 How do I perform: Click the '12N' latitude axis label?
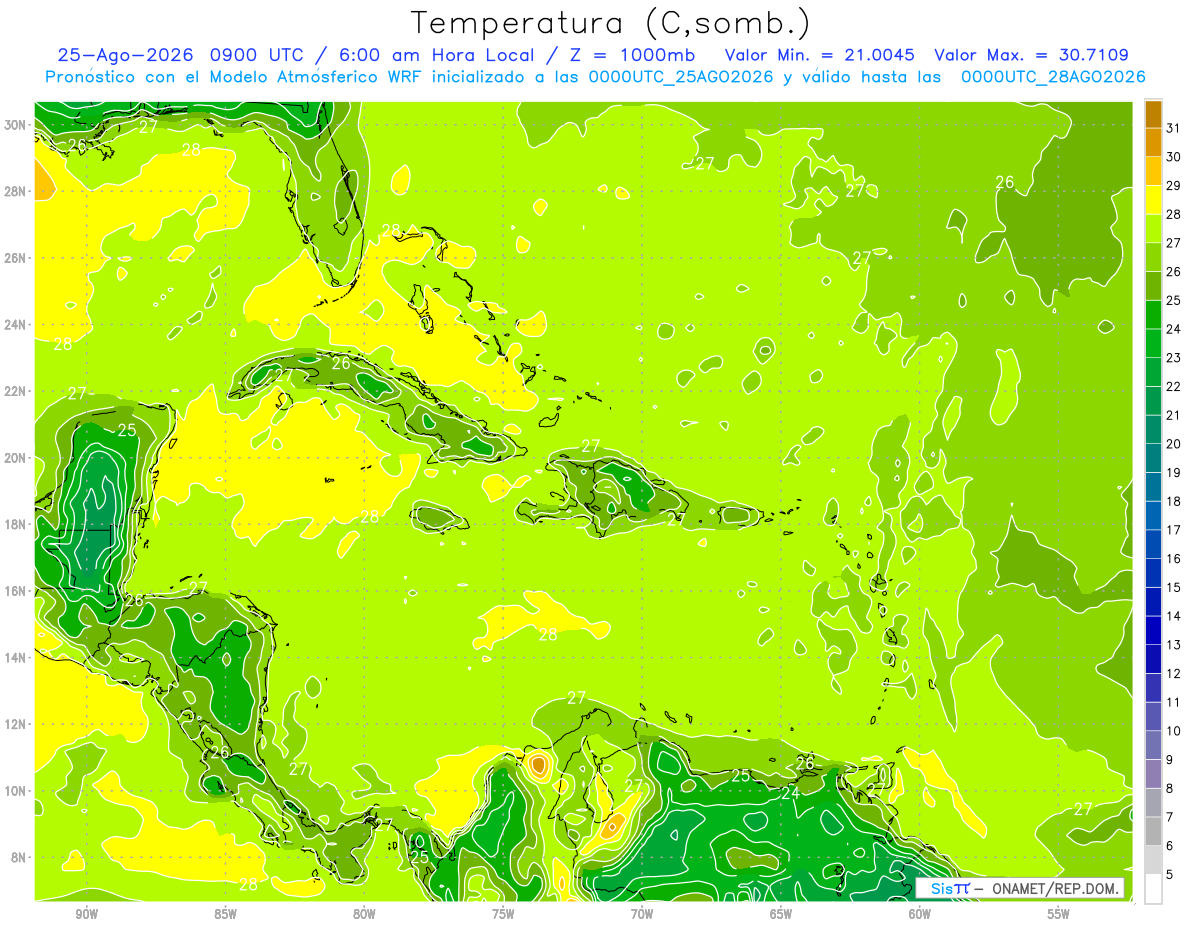click(x=16, y=724)
